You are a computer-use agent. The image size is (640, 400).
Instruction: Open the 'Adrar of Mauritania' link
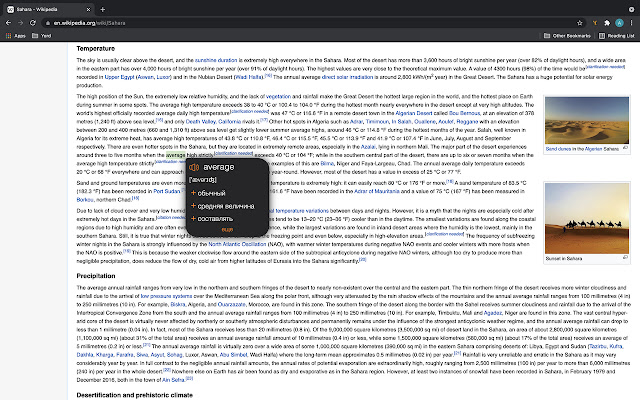pyautogui.click(x=376, y=191)
